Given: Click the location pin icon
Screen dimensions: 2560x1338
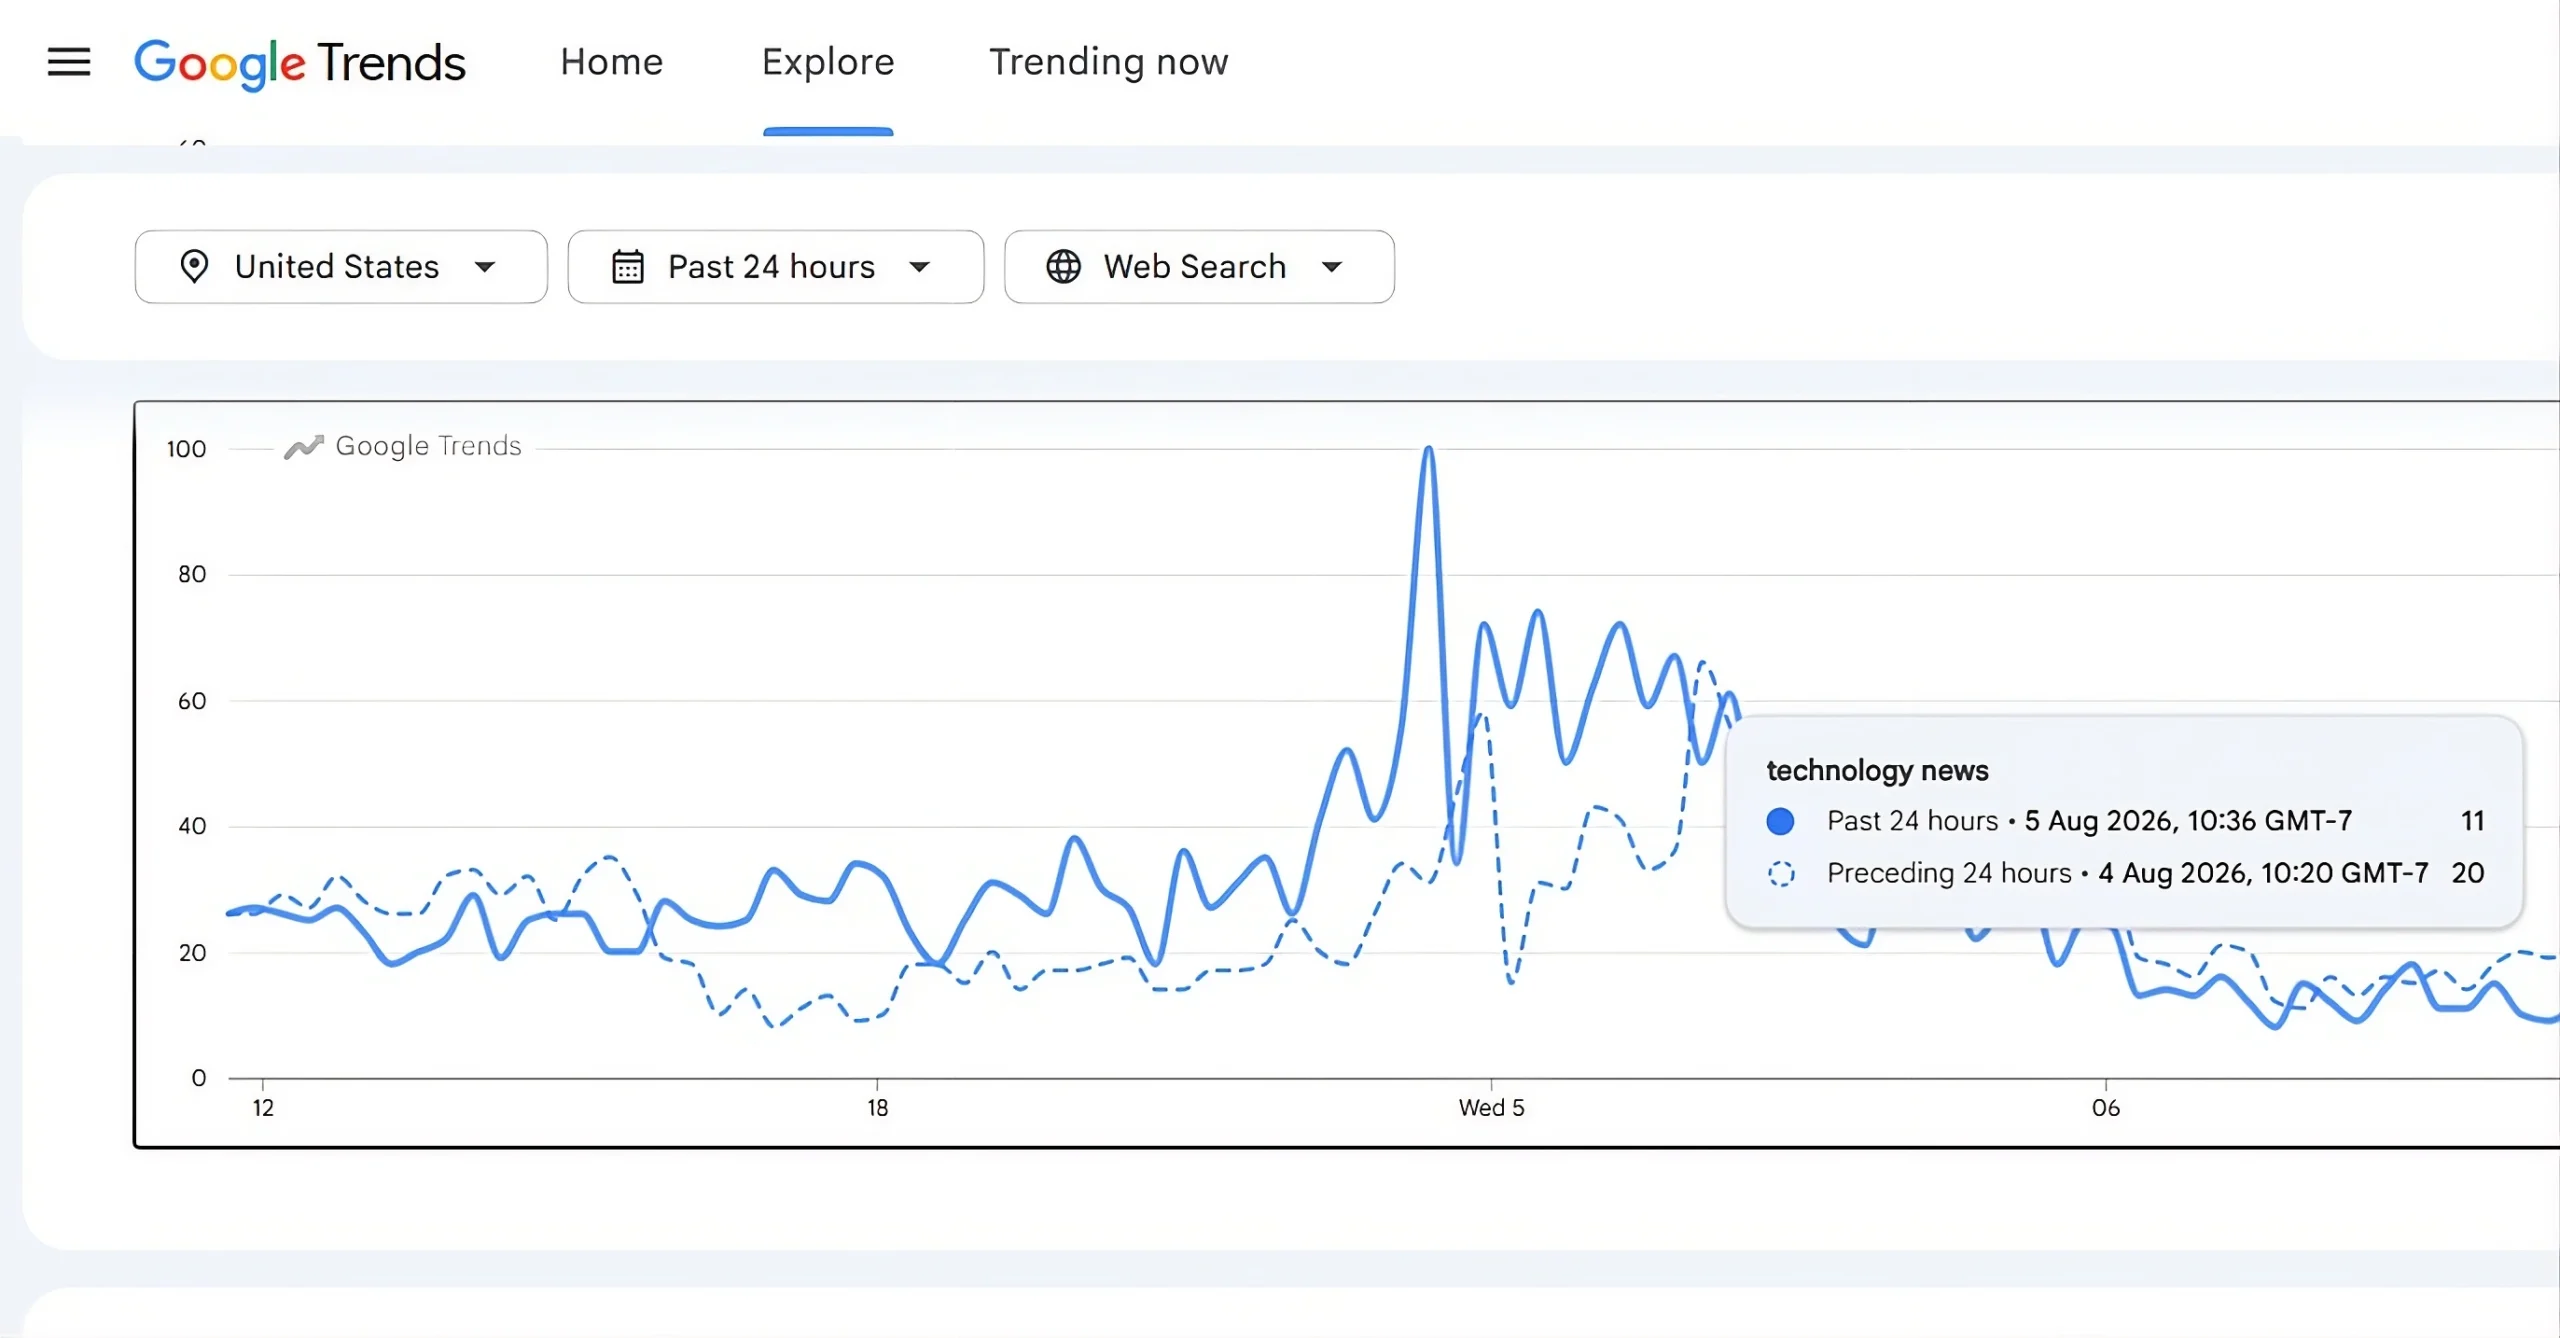Looking at the screenshot, I should 194,267.
